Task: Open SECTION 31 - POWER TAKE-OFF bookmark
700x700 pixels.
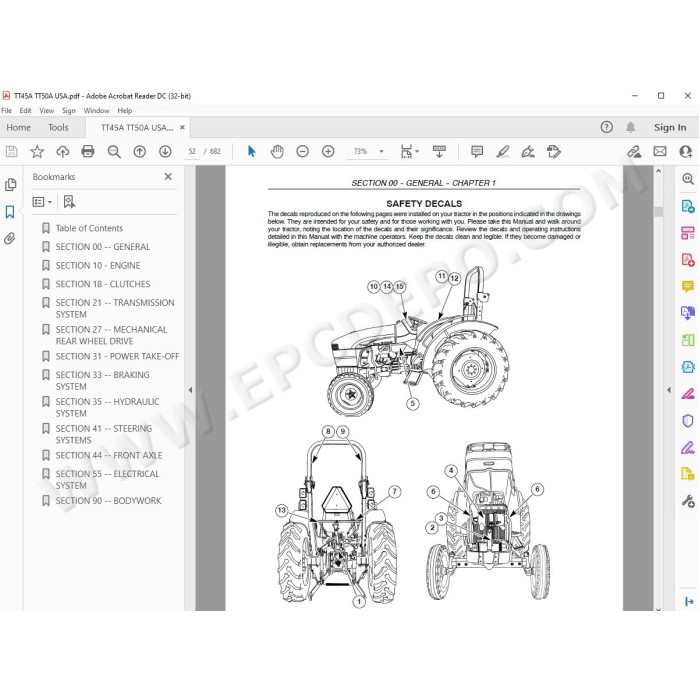Action: coord(117,357)
